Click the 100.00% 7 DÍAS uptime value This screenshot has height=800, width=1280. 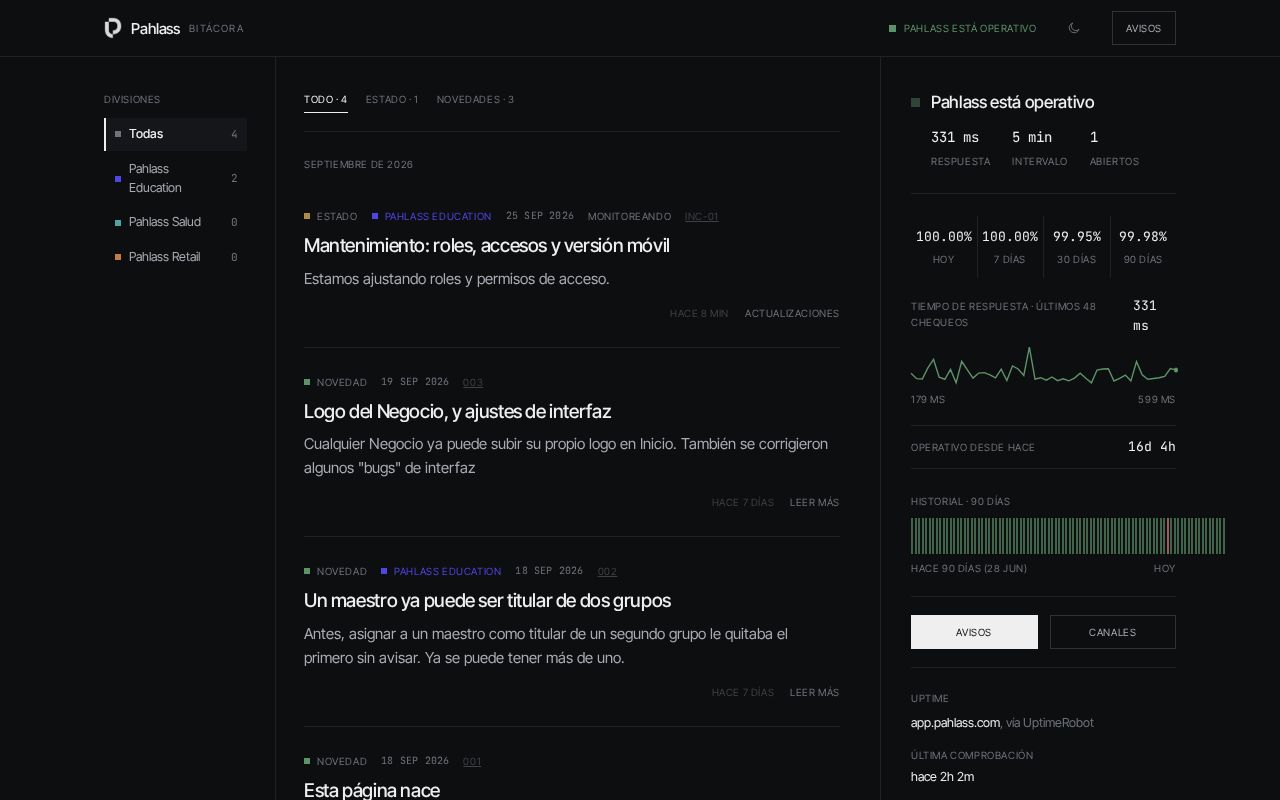click(x=1010, y=236)
